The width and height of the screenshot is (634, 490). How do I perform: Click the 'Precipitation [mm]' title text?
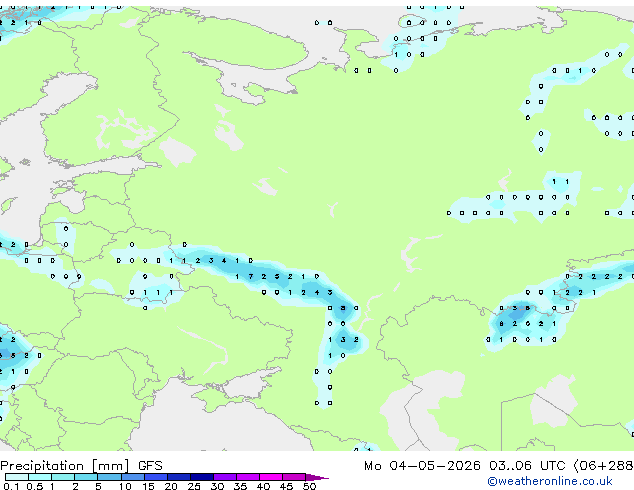(65, 466)
